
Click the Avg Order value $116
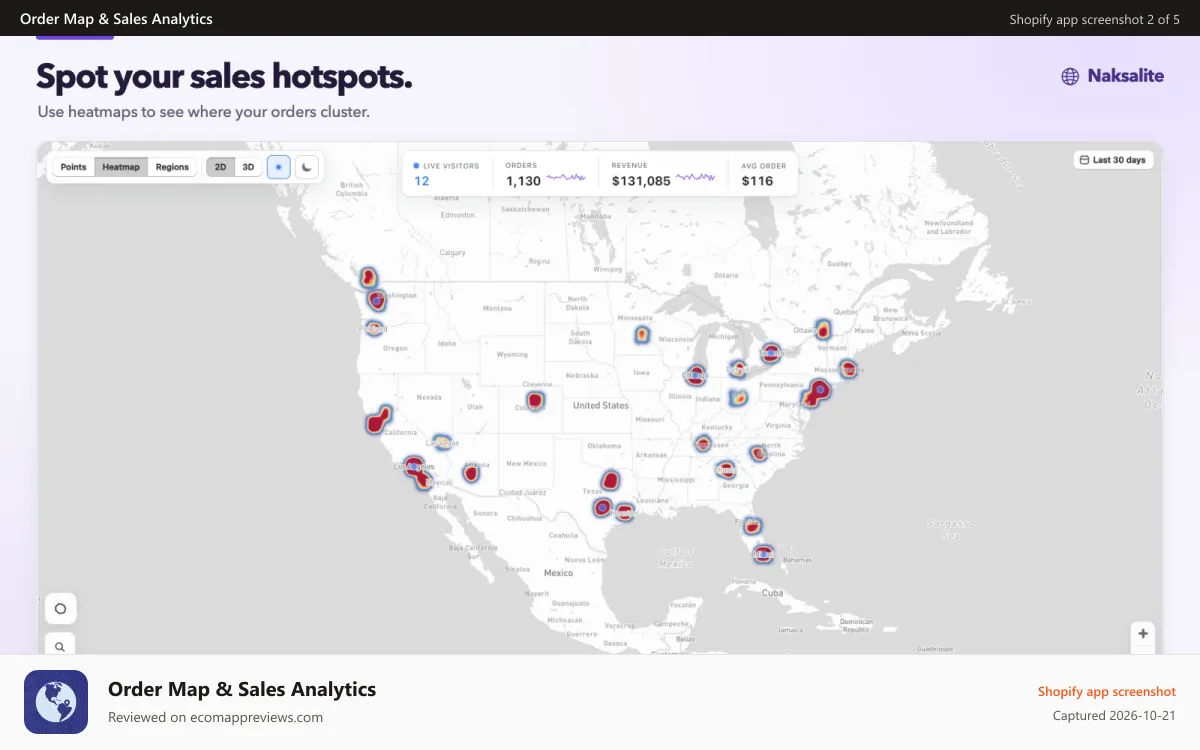(x=757, y=181)
